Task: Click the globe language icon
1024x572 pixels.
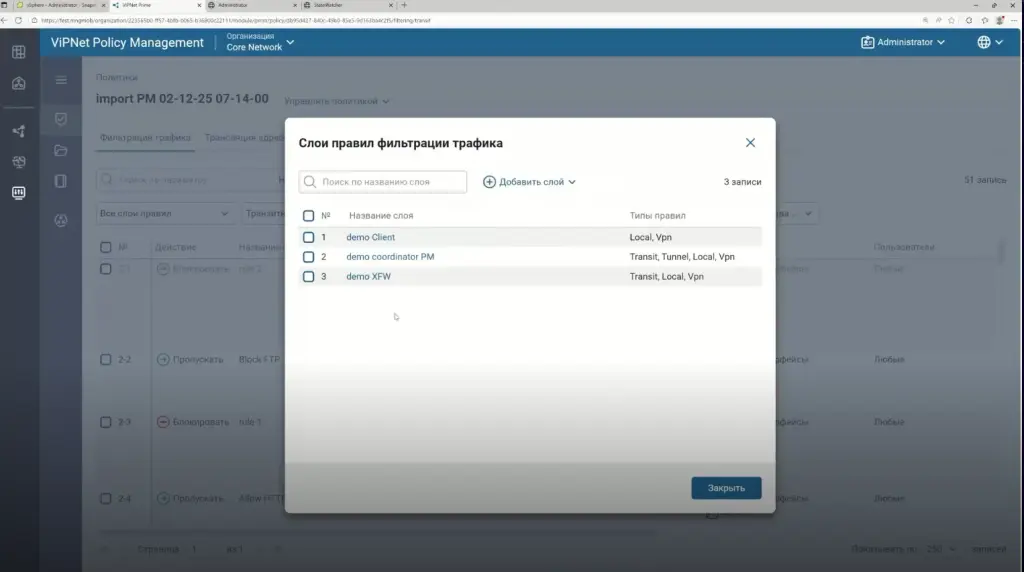Action: (x=984, y=42)
